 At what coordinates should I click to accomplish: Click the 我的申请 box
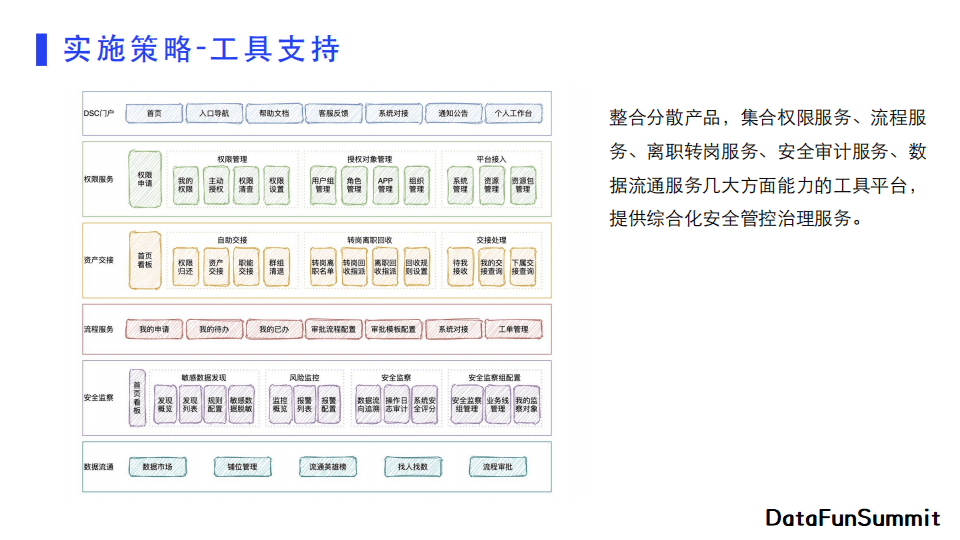(154, 329)
